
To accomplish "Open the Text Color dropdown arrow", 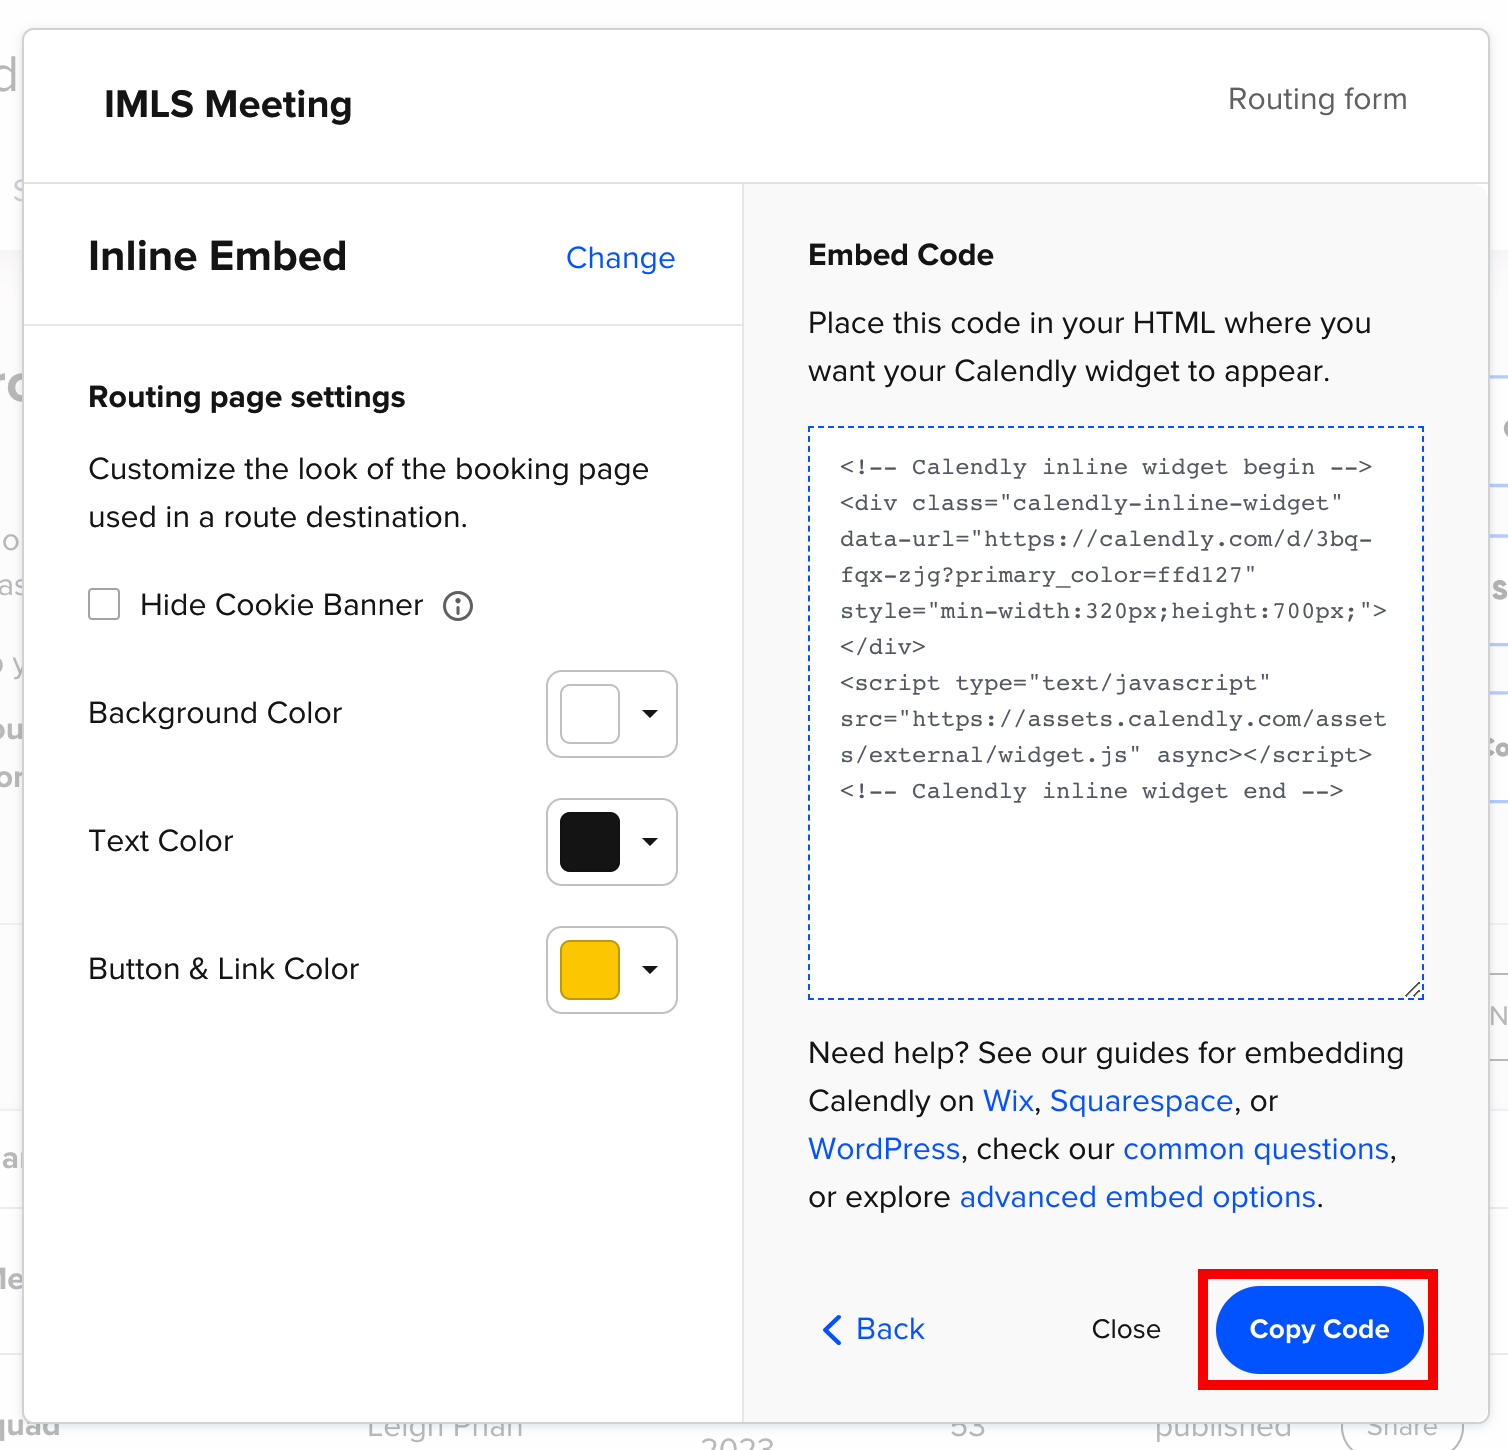I will (650, 842).
